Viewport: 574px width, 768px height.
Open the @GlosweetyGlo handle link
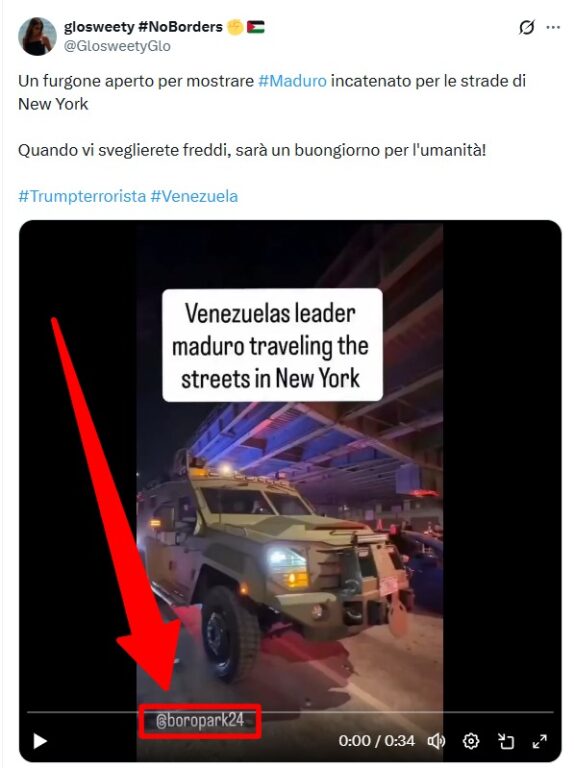click(x=118, y=46)
